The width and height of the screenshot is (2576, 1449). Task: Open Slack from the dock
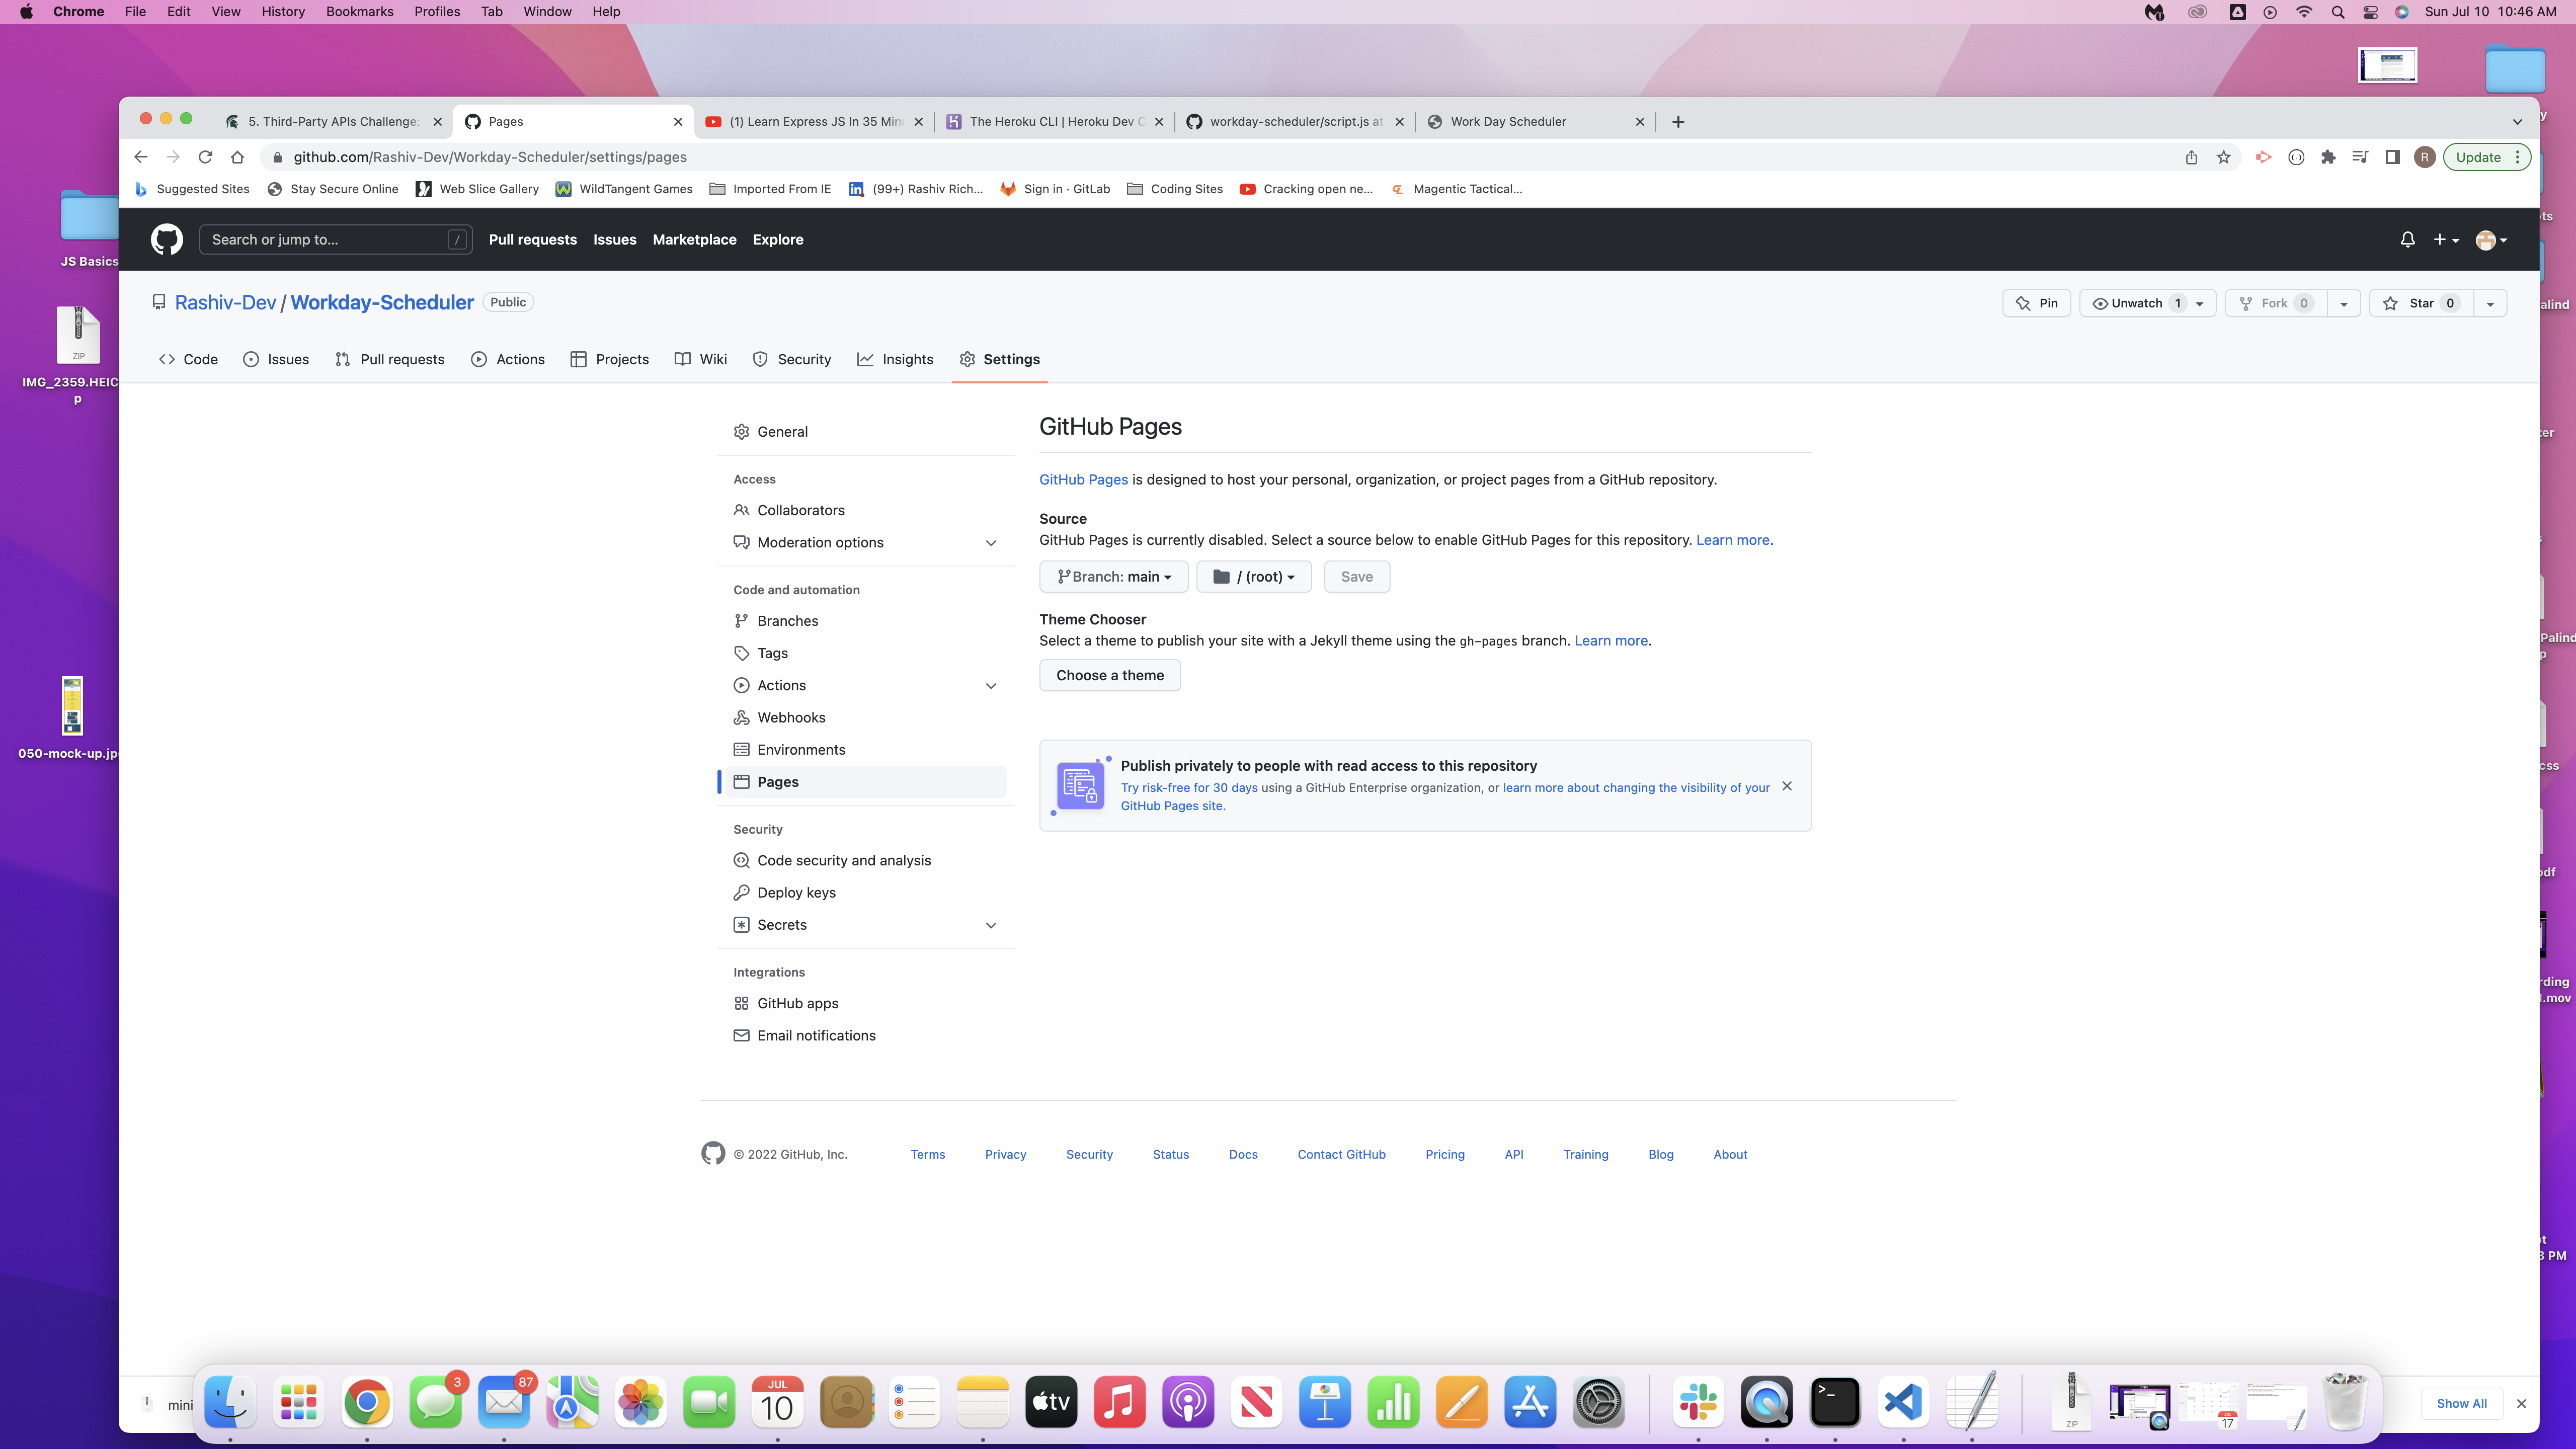[1698, 1402]
